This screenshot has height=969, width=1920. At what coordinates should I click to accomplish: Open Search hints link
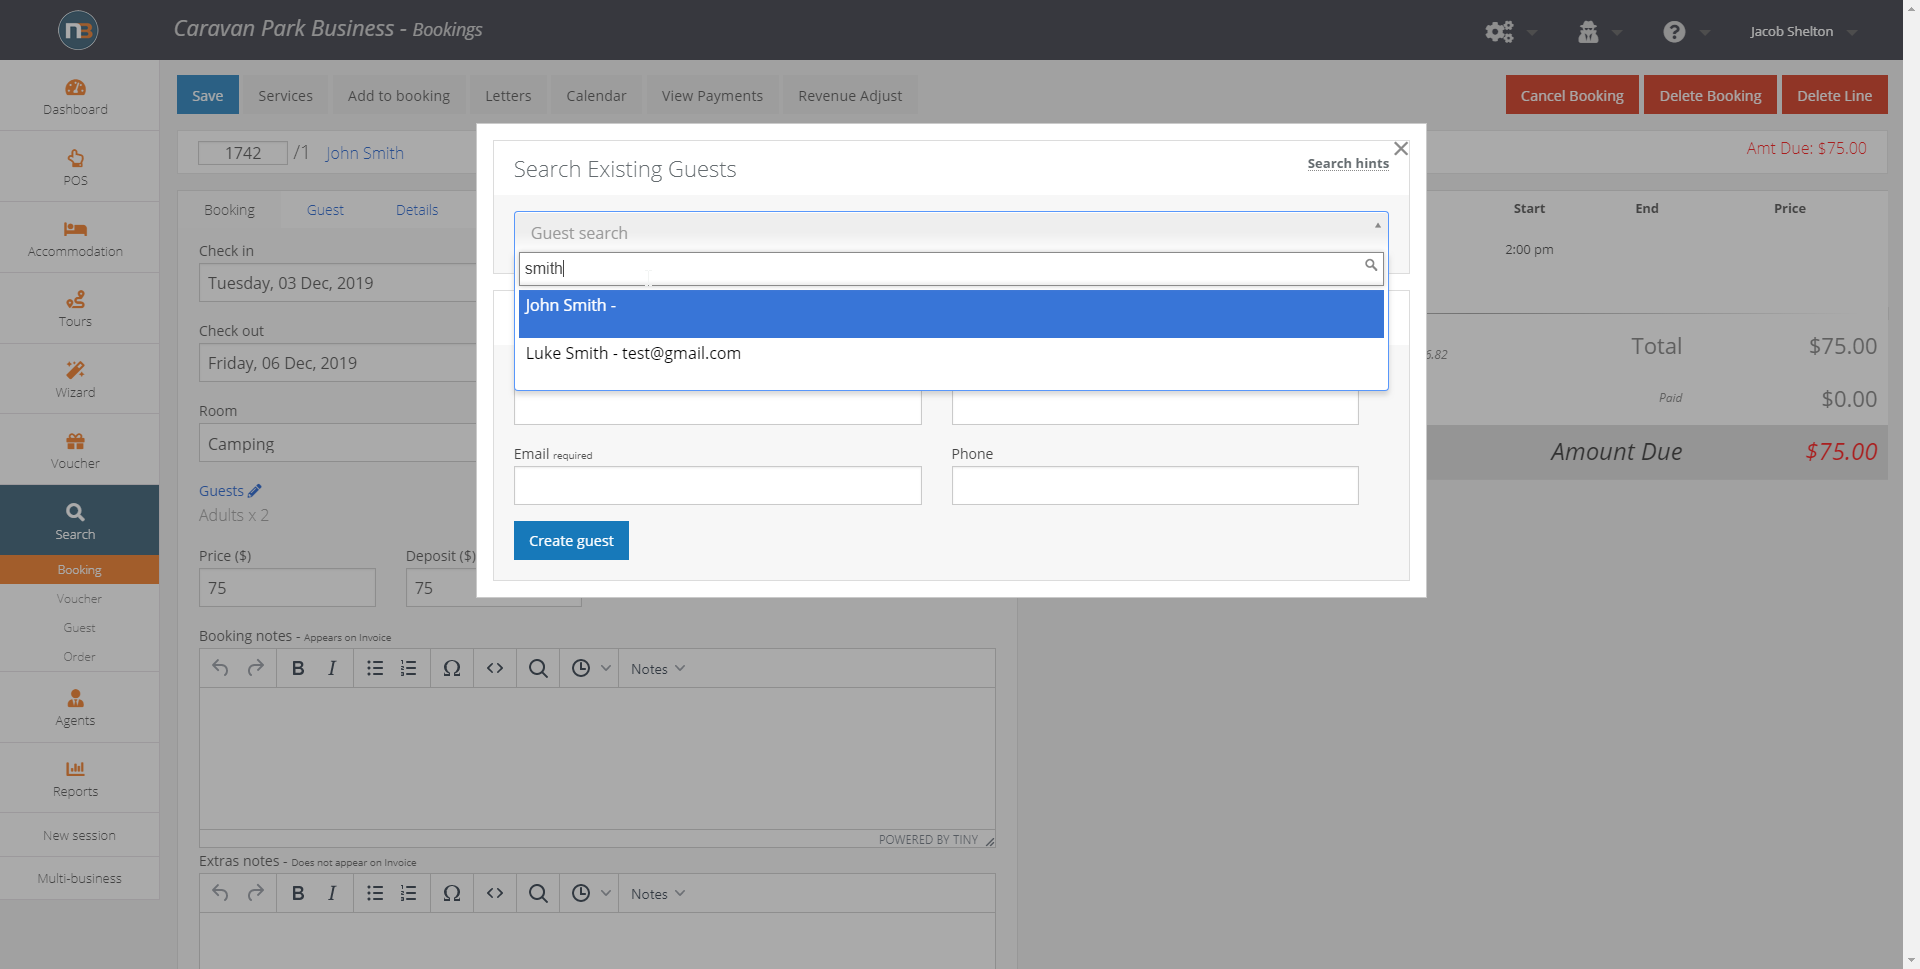coord(1348,163)
